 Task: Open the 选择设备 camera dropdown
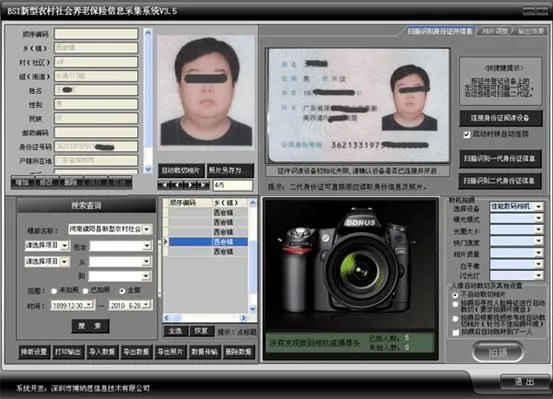click(x=539, y=207)
